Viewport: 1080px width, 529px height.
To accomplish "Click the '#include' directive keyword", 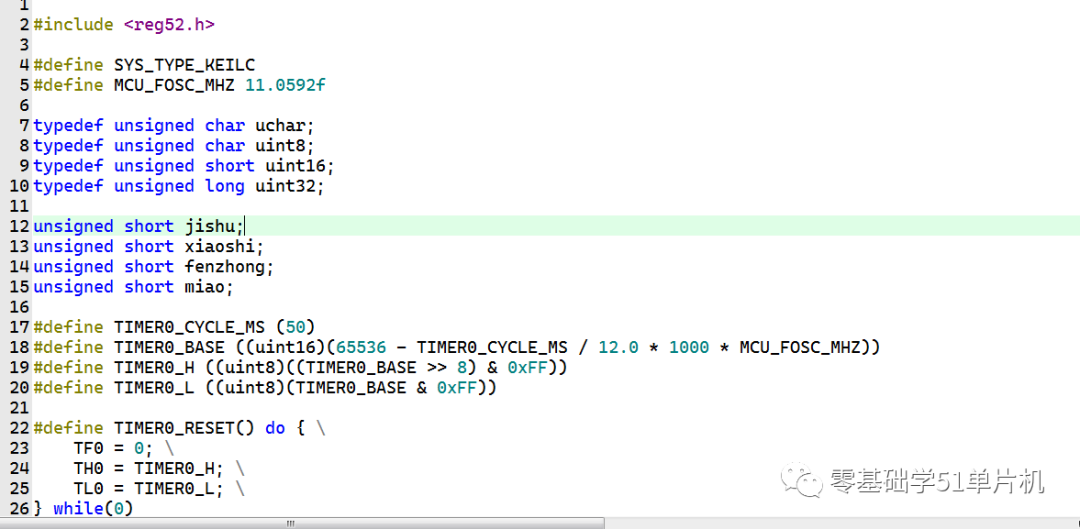I will 73,25.
